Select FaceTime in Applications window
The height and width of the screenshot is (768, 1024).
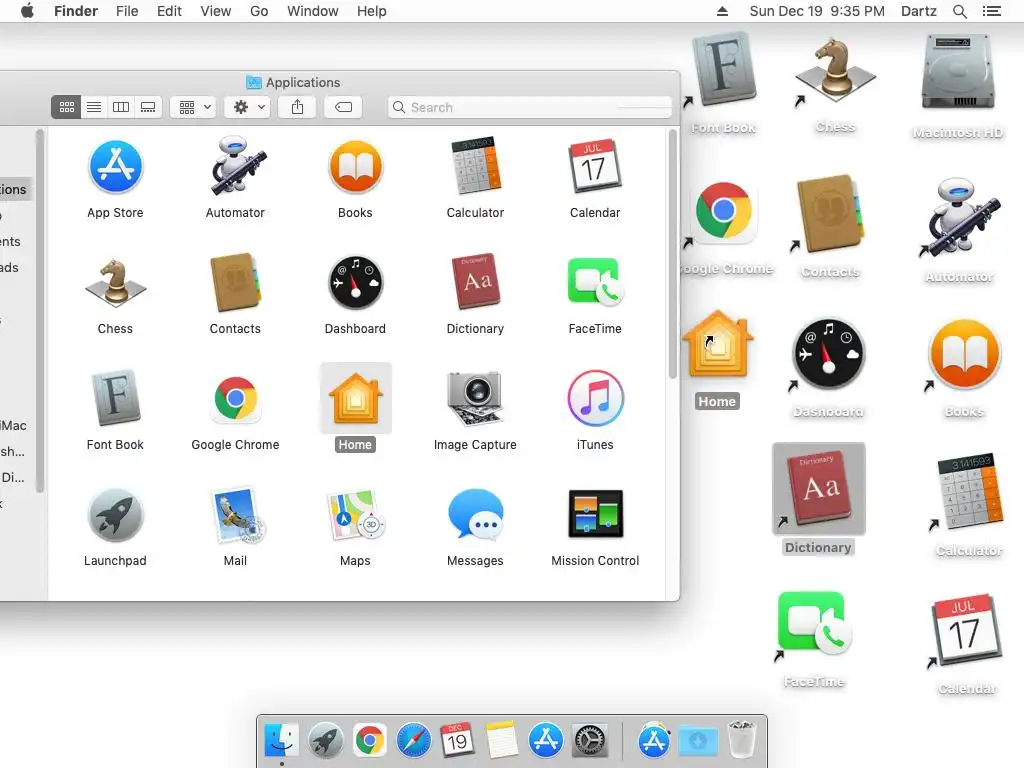(x=595, y=283)
